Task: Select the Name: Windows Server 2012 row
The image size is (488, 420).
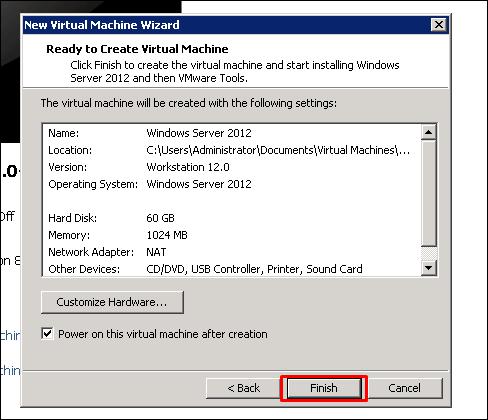Action: pos(231,133)
